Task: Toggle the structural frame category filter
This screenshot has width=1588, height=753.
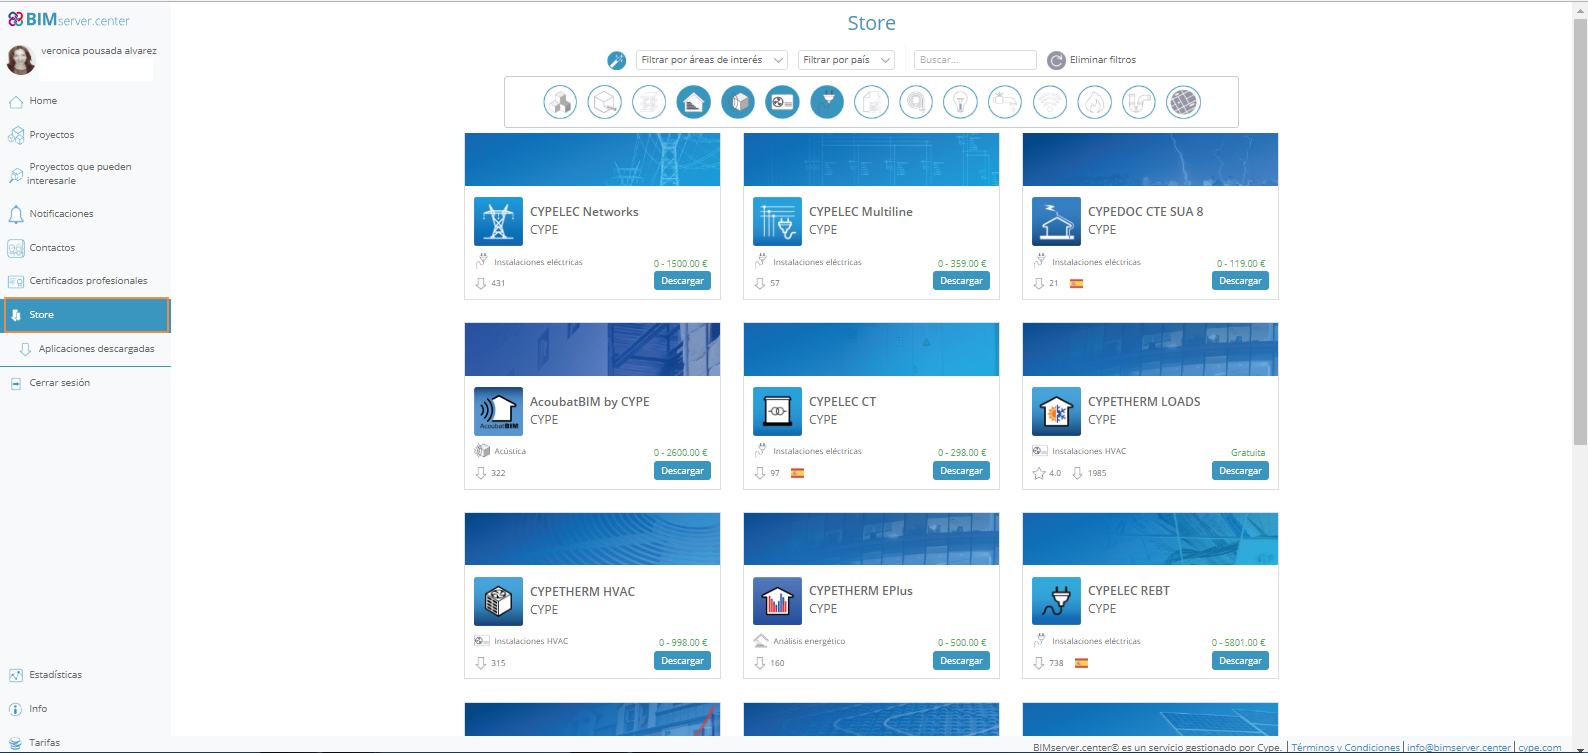Action: pyautogui.click(x=649, y=102)
